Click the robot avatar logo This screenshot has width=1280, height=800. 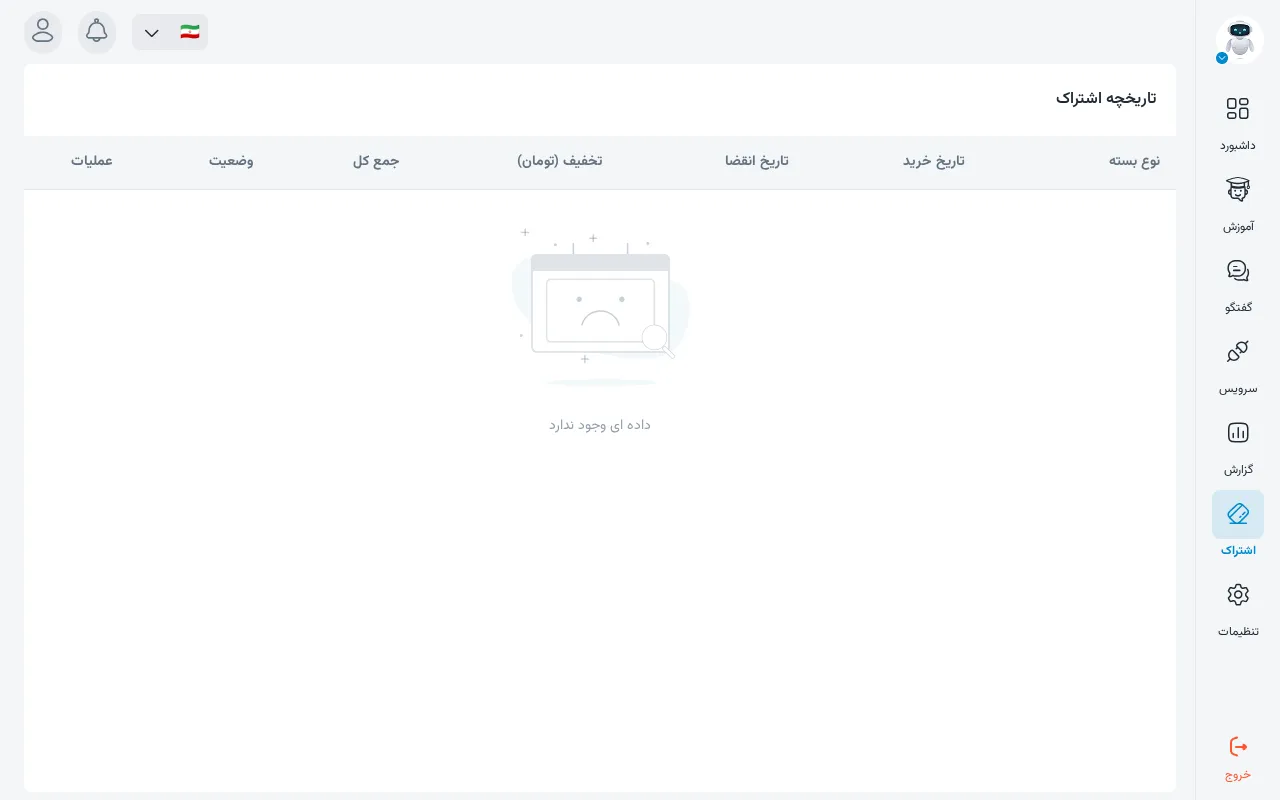(1239, 41)
